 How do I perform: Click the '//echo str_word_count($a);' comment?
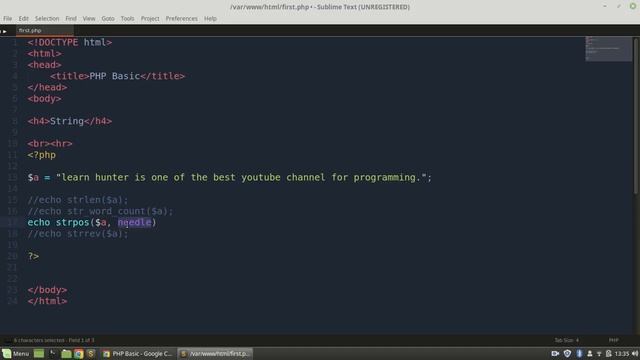pyautogui.click(x=100, y=211)
